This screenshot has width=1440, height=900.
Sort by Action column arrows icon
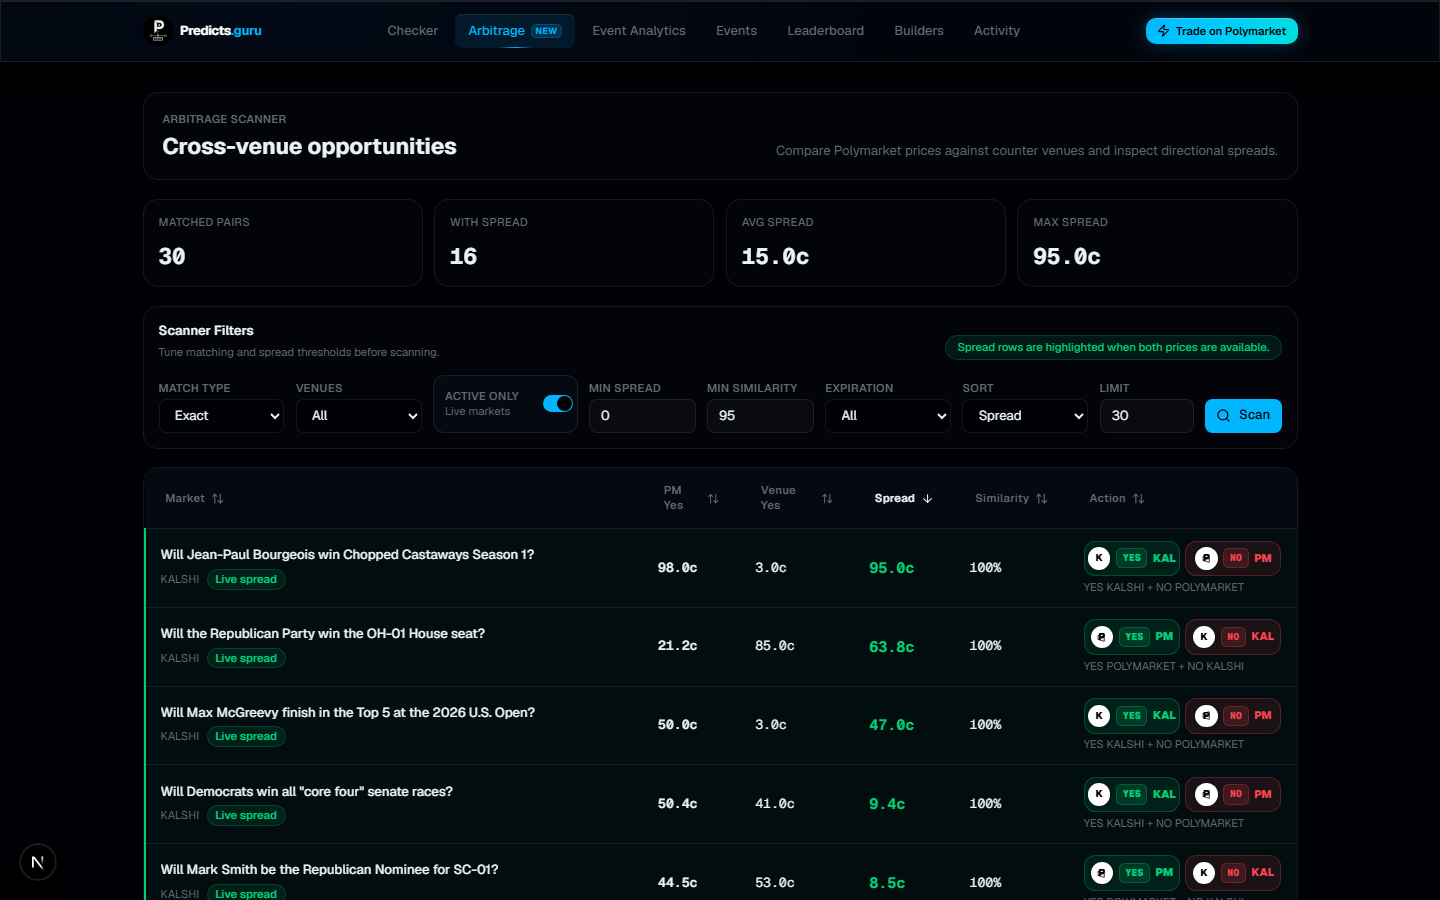[x=1138, y=498]
